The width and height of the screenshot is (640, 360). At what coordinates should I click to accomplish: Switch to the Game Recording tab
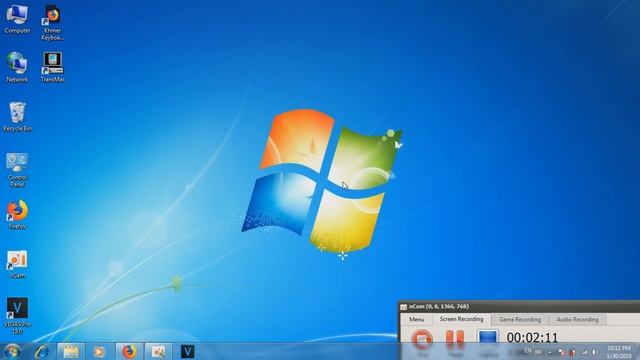[x=520, y=320]
